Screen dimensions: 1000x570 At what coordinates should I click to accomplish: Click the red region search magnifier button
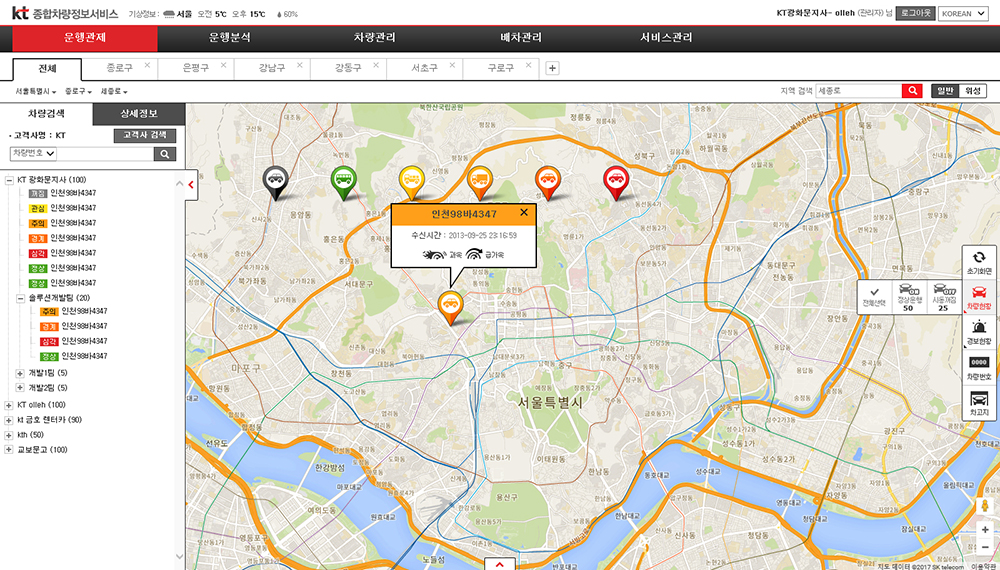(x=912, y=91)
